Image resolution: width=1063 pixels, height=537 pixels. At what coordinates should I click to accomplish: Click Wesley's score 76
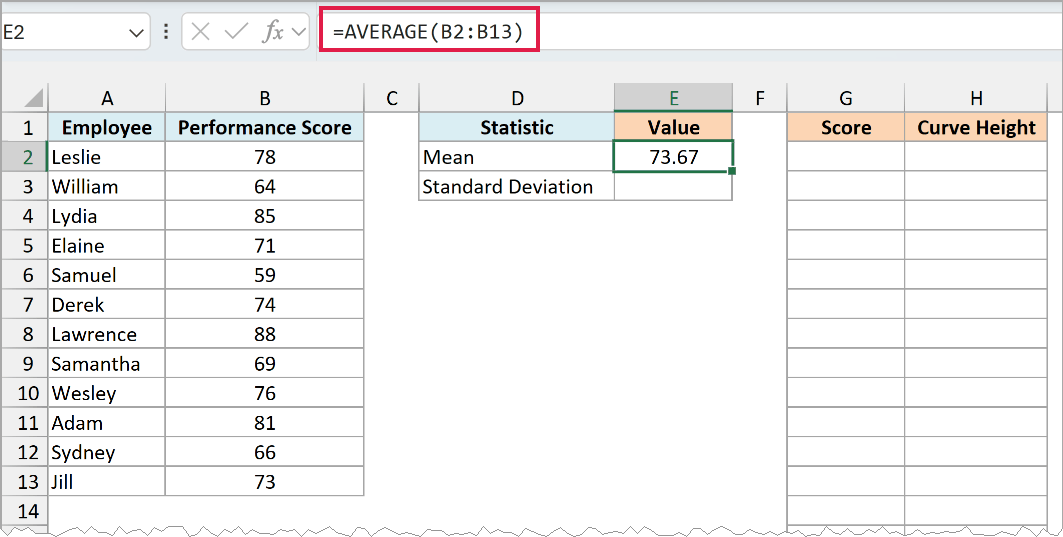[x=264, y=393]
